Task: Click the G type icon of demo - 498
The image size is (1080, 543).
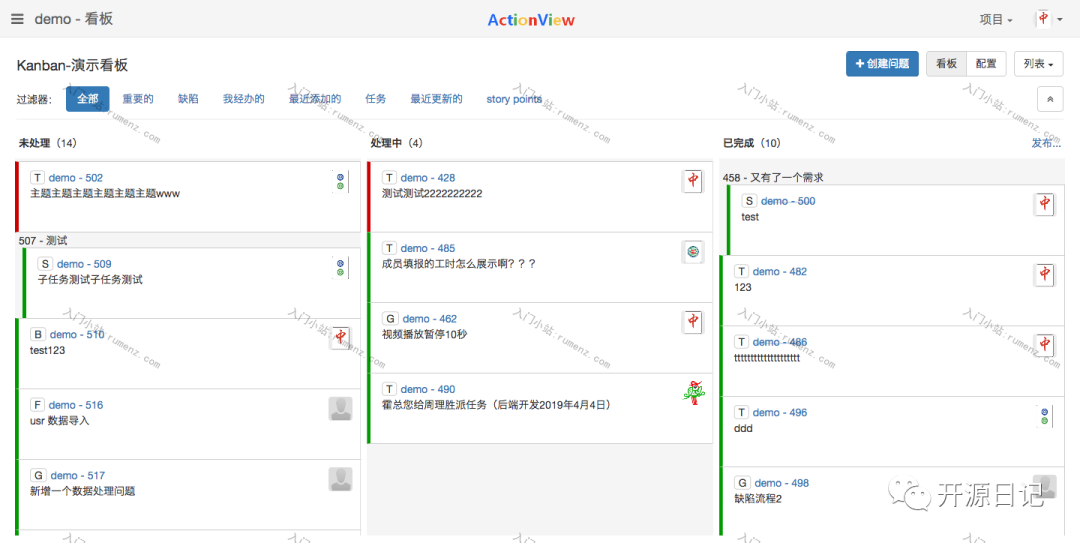Action: click(742, 483)
